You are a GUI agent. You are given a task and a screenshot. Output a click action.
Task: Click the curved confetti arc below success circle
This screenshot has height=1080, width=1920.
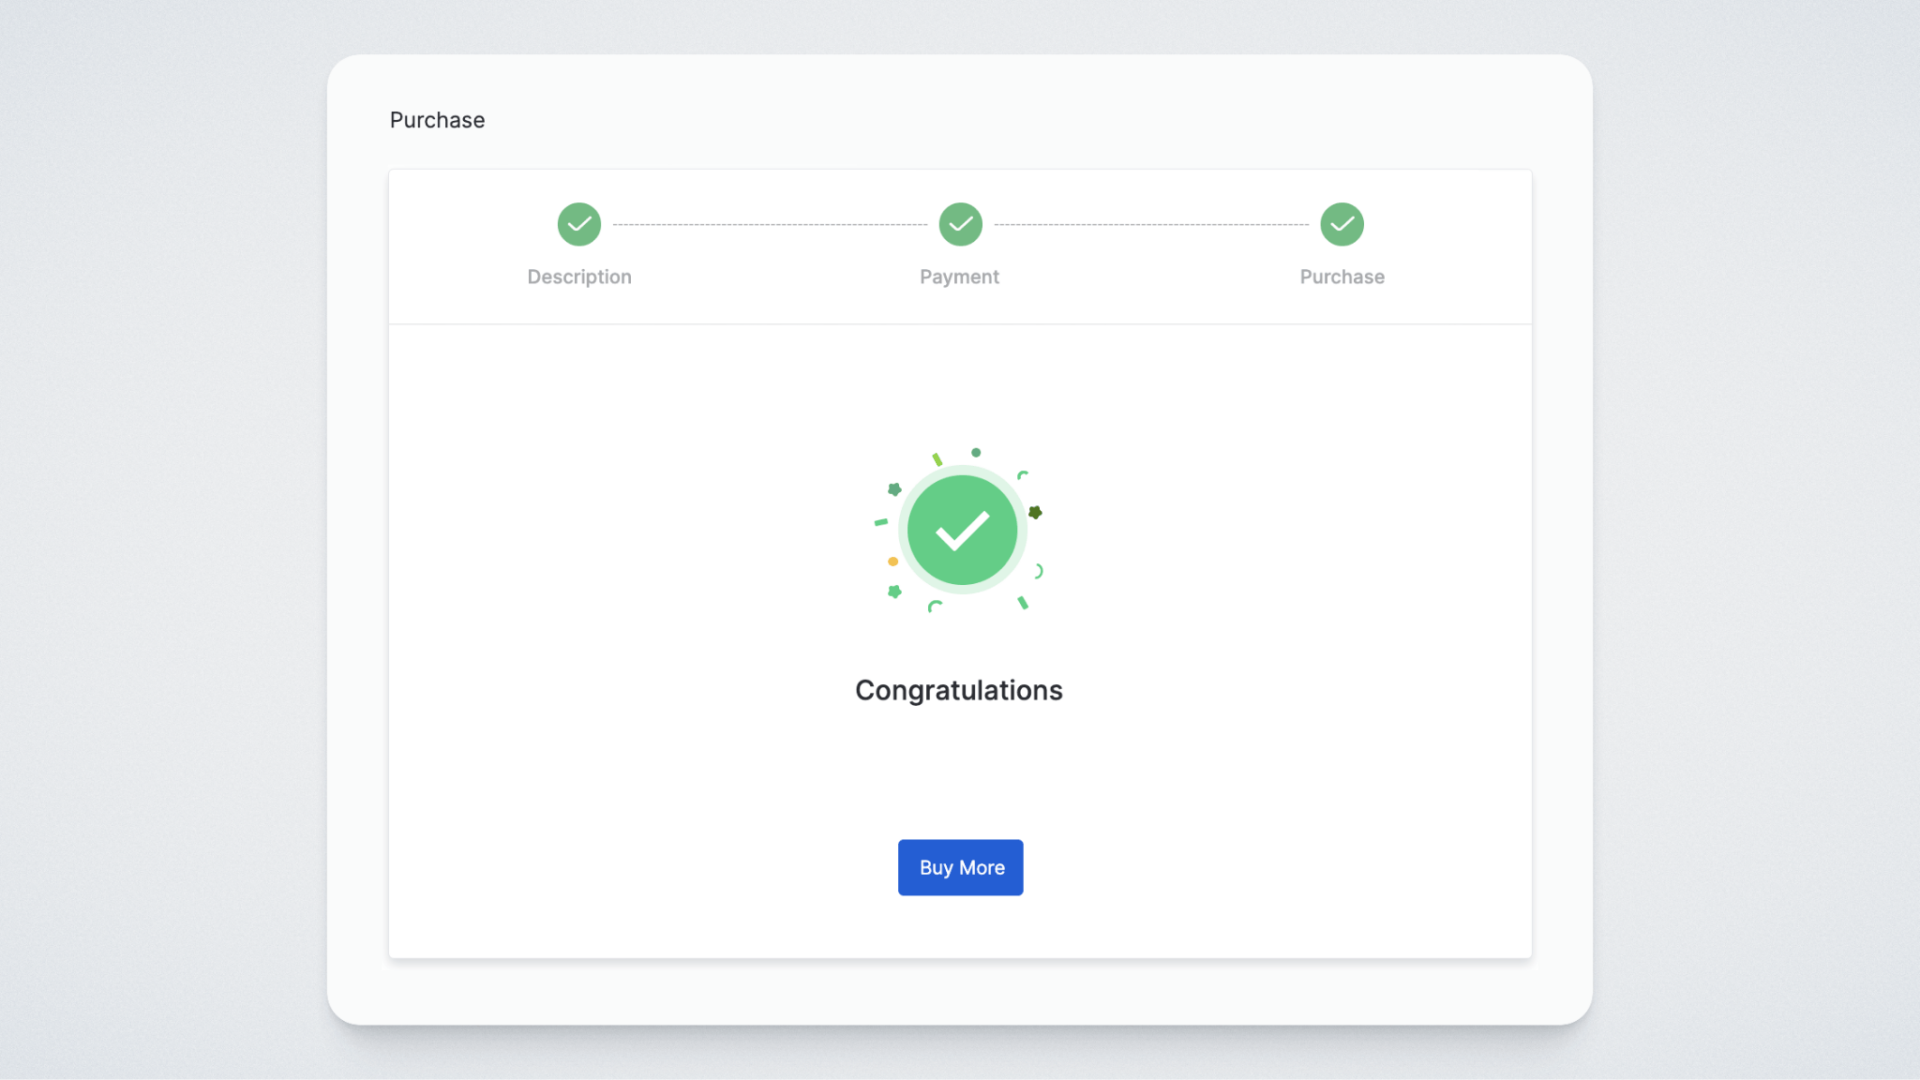[x=934, y=606]
